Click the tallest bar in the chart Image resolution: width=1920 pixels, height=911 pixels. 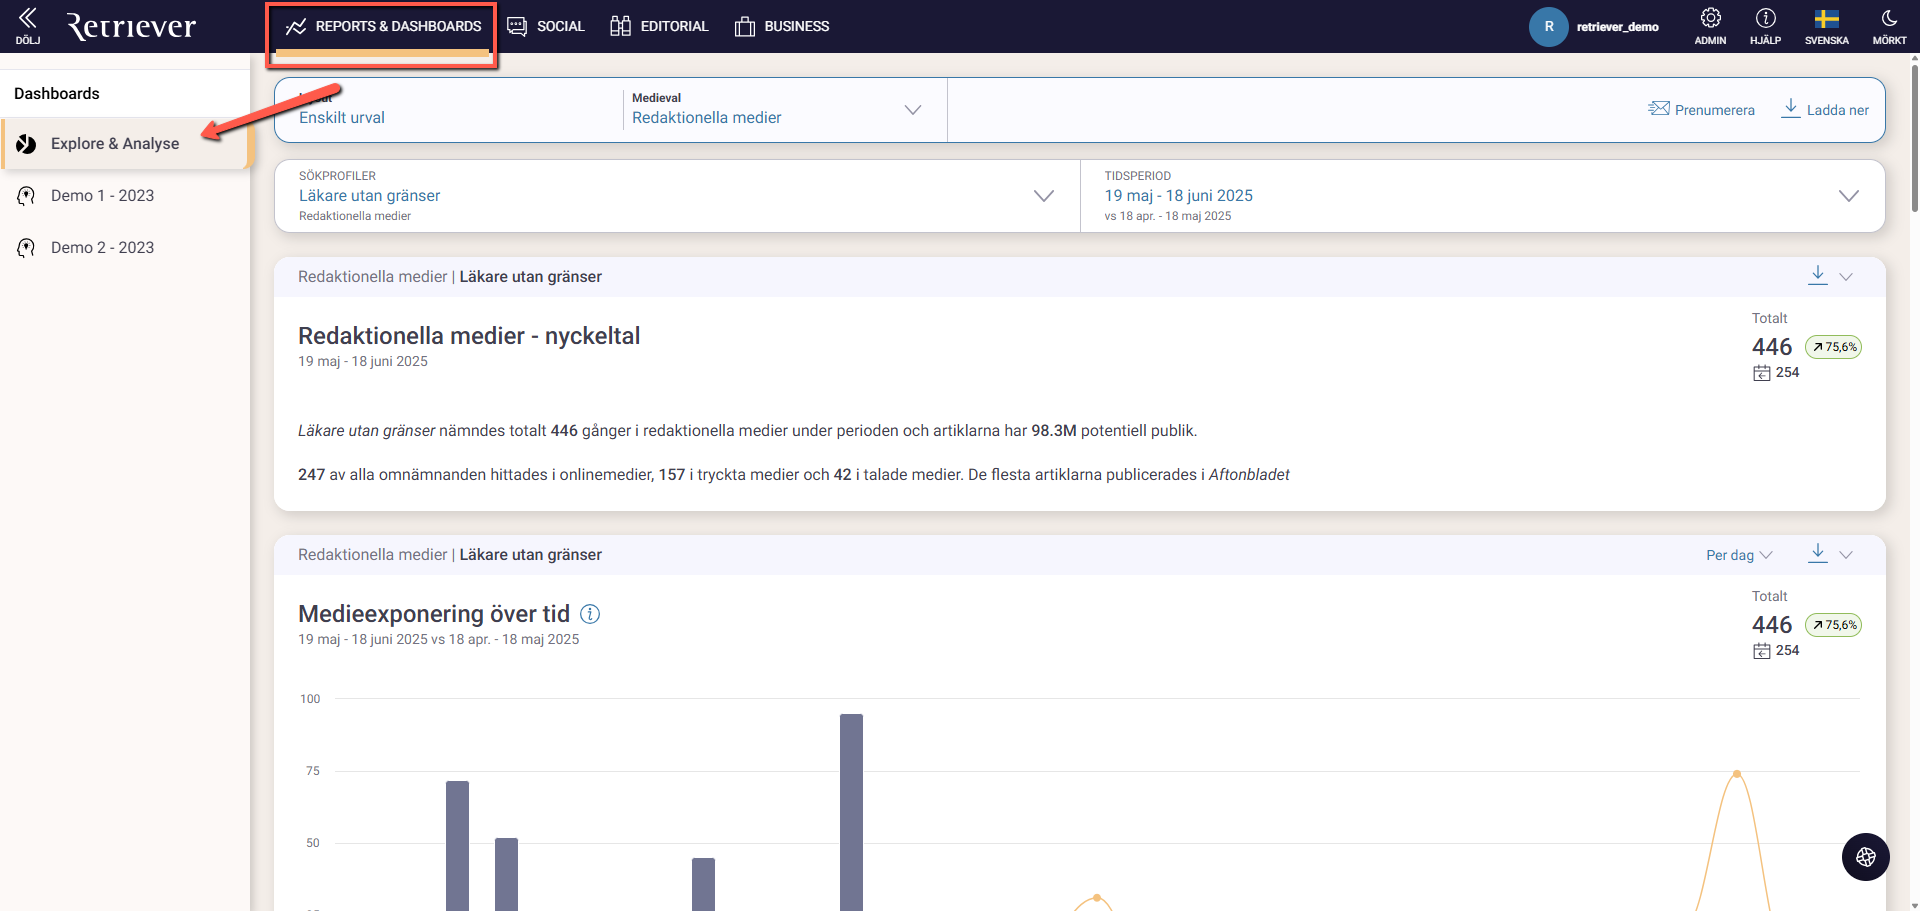[851, 812]
